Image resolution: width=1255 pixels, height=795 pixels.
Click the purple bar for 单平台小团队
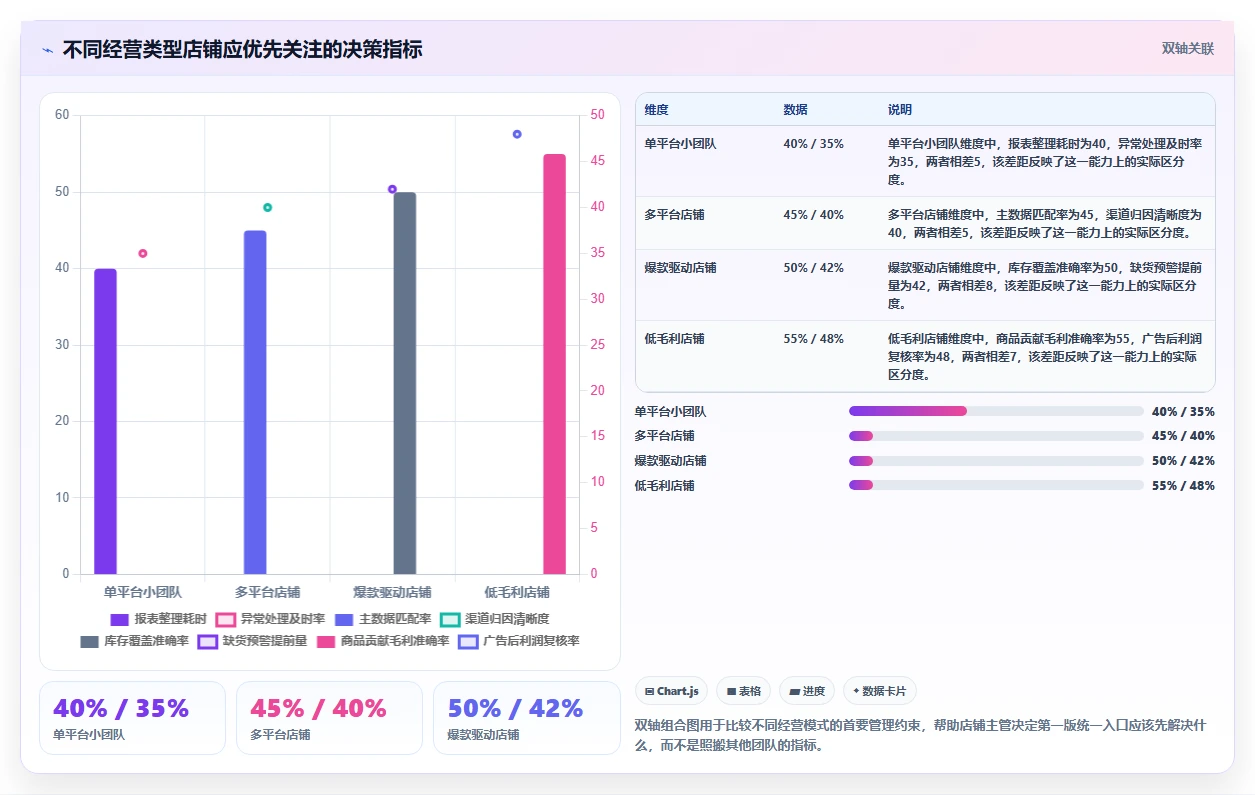[105, 421]
